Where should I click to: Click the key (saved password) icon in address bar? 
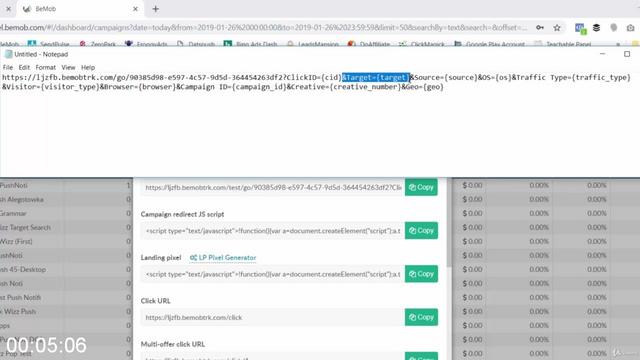[x=540, y=28]
